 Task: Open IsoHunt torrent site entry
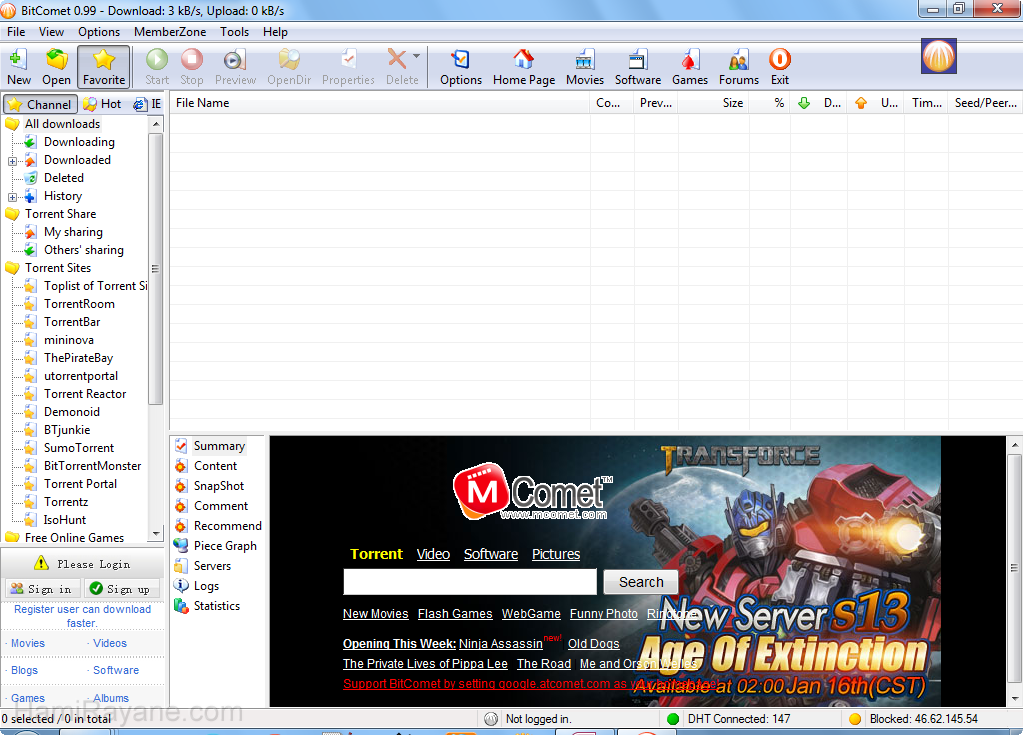click(x=65, y=520)
